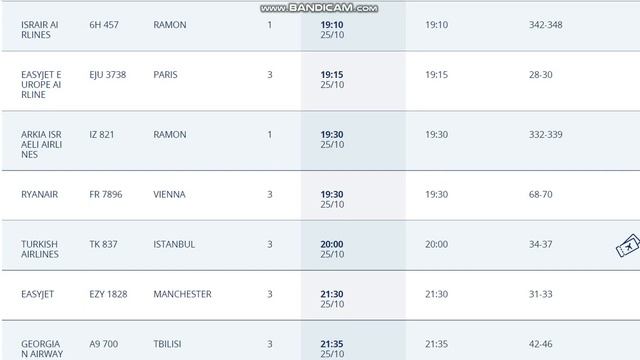Select the Turkish Airlines flight row
This screenshot has height=360, width=640.
point(320,245)
